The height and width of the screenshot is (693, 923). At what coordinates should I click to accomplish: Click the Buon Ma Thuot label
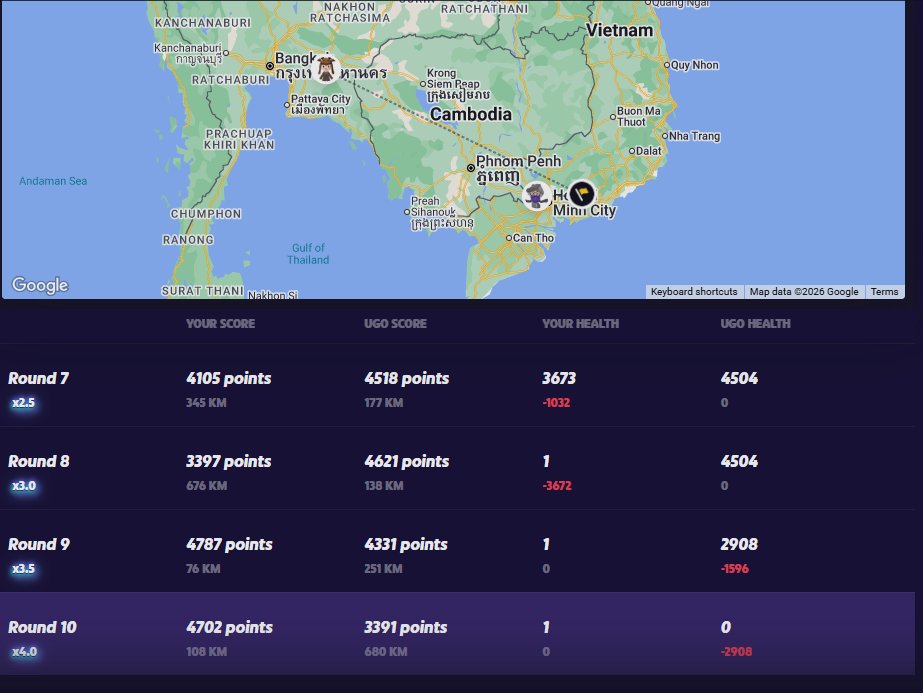pyautogui.click(x=638, y=117)
